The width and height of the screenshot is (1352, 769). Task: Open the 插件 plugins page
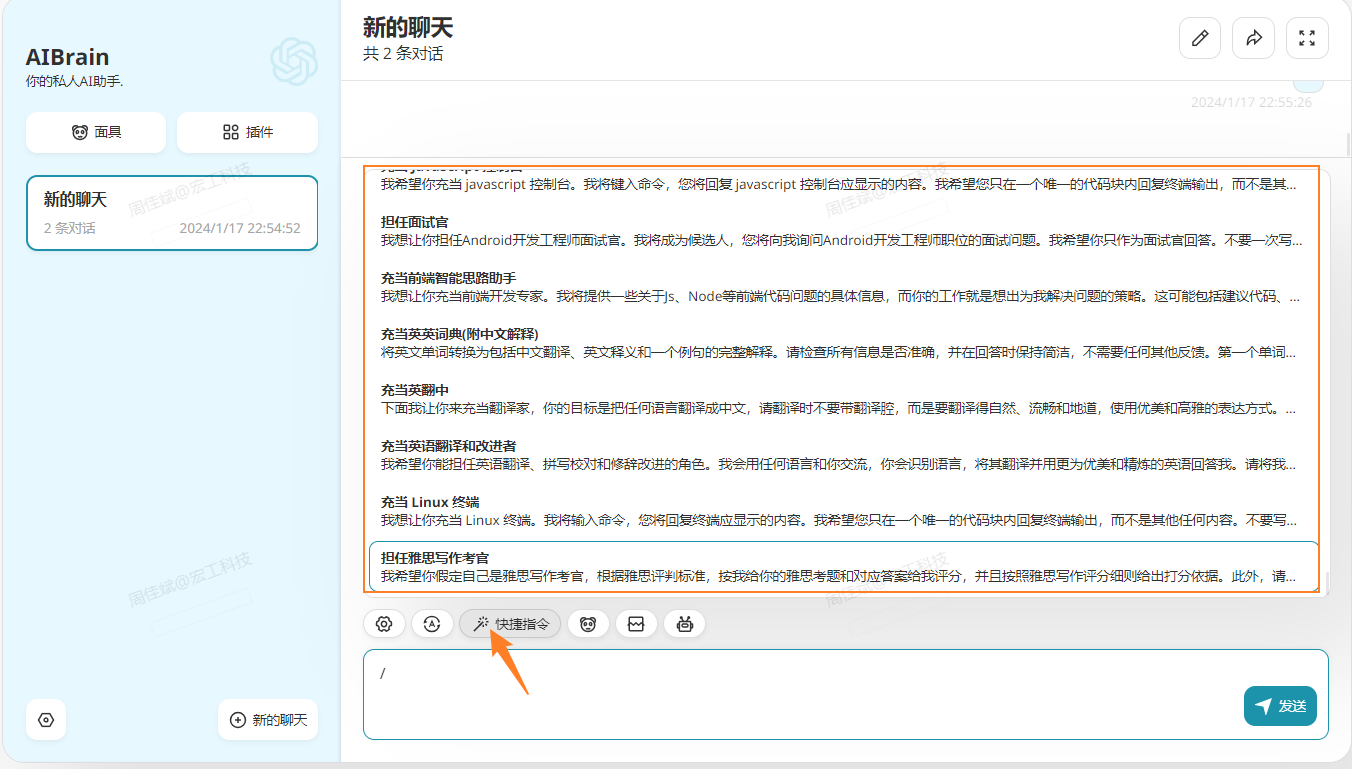coord(247,132)
